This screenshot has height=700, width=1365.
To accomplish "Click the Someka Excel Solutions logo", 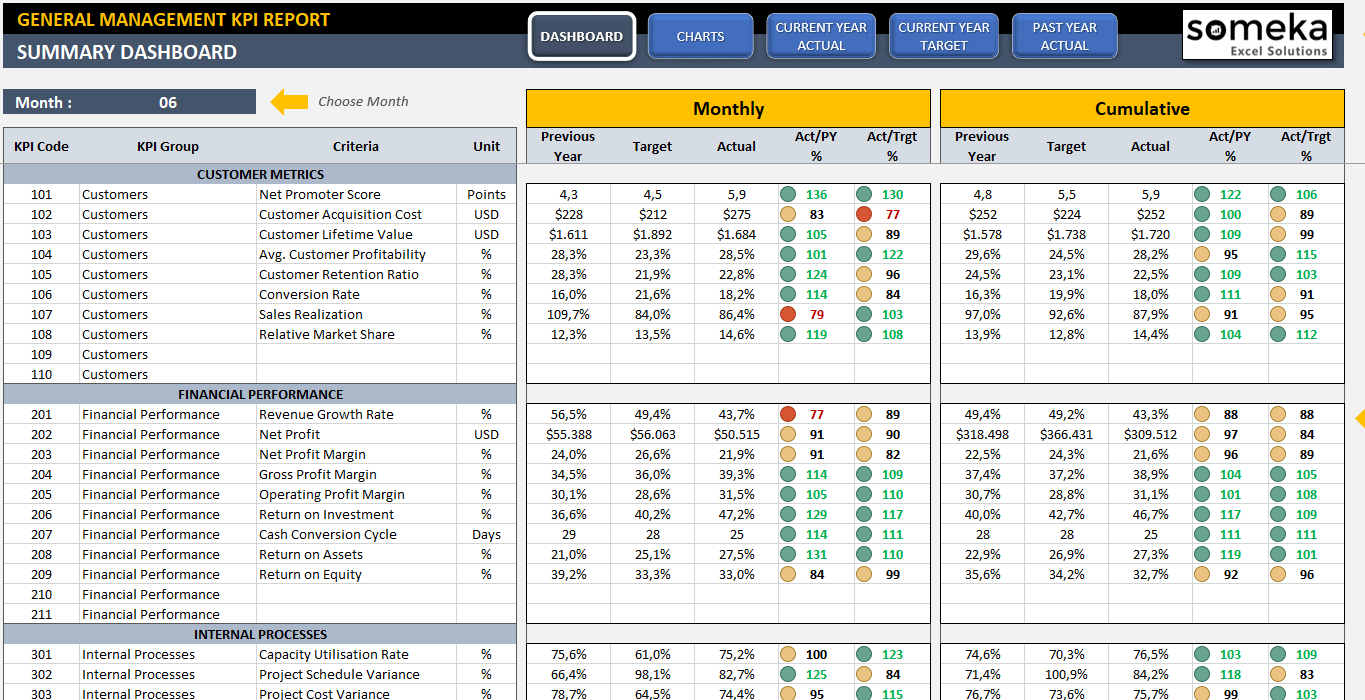I will click(1256, 36).
